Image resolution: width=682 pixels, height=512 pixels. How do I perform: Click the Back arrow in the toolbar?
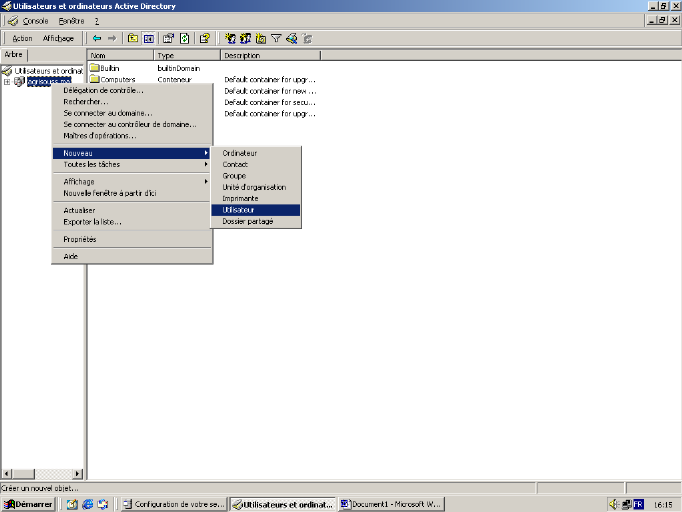coord(97,38)
